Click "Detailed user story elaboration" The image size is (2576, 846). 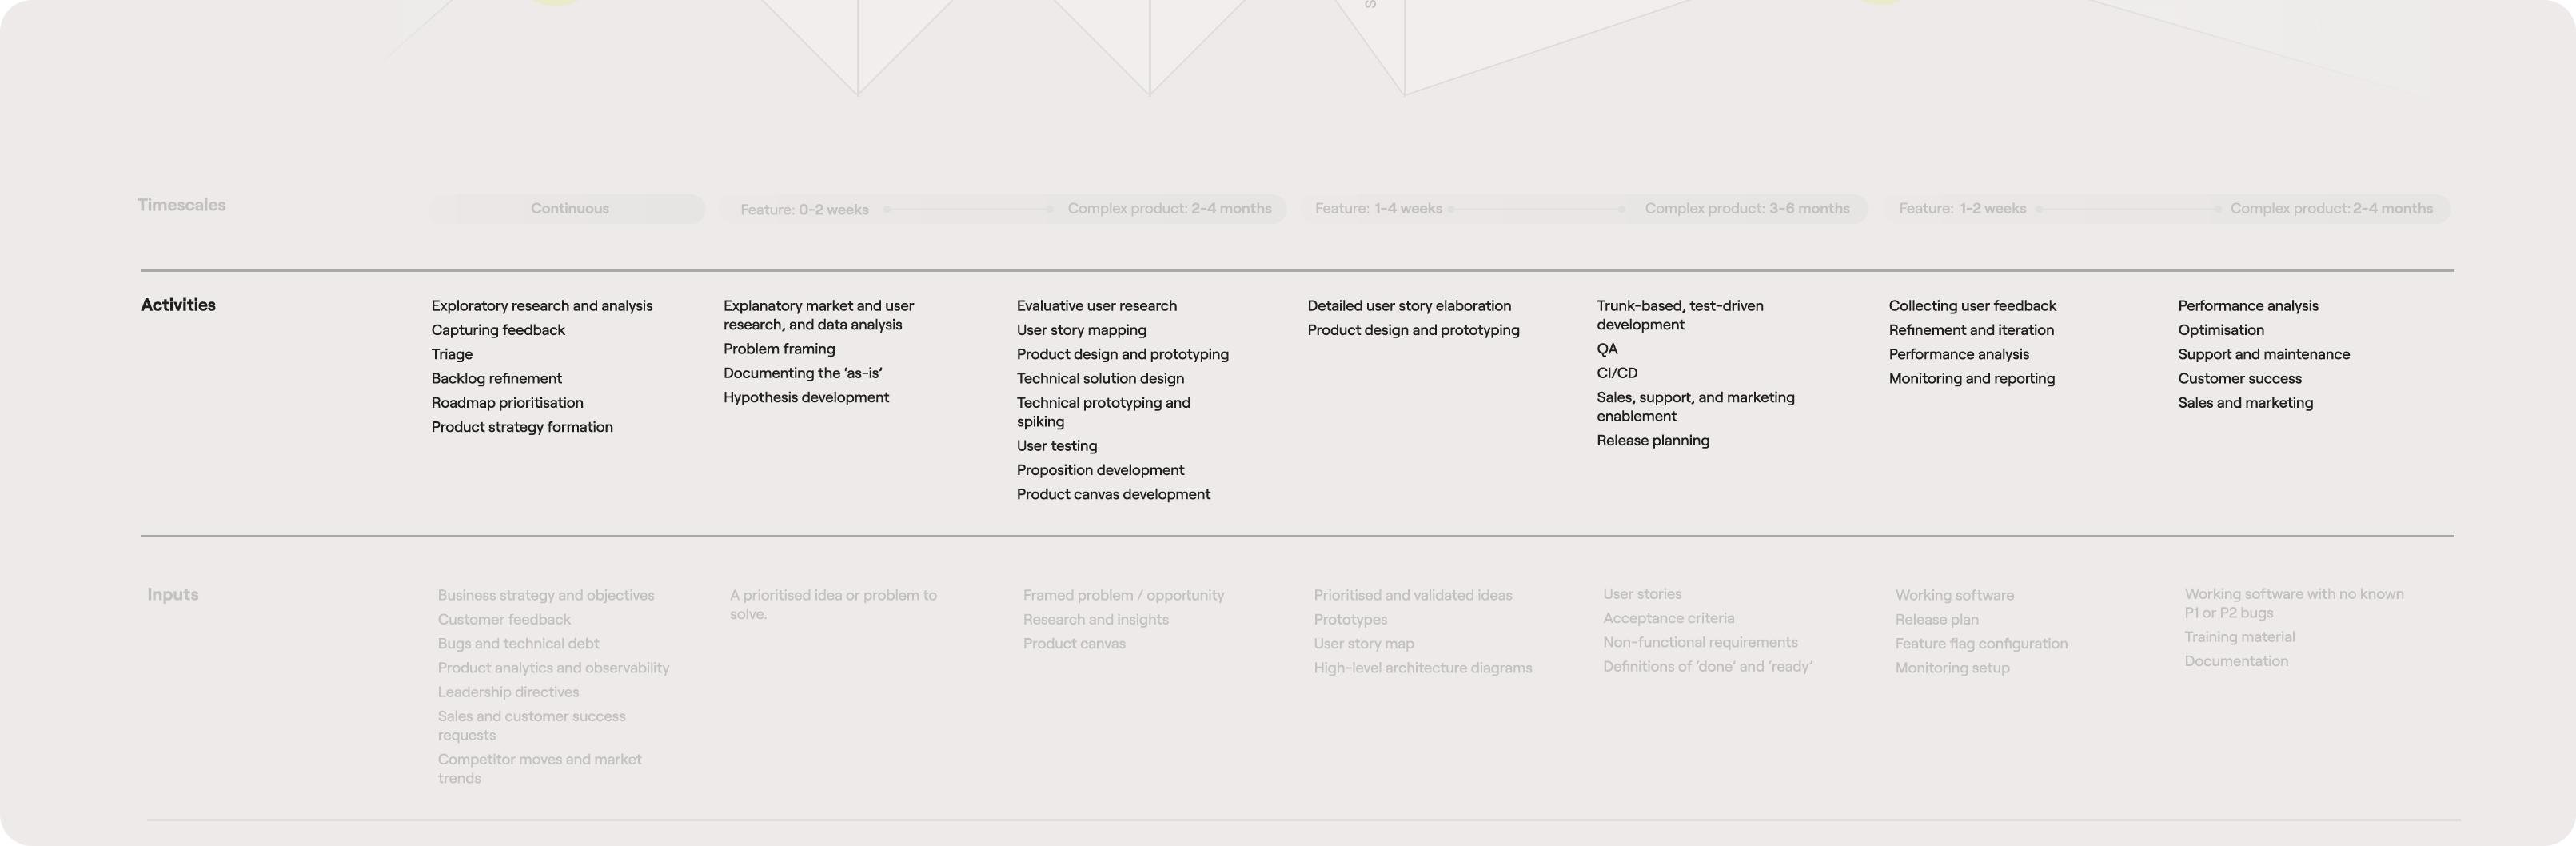point(1409,306)
